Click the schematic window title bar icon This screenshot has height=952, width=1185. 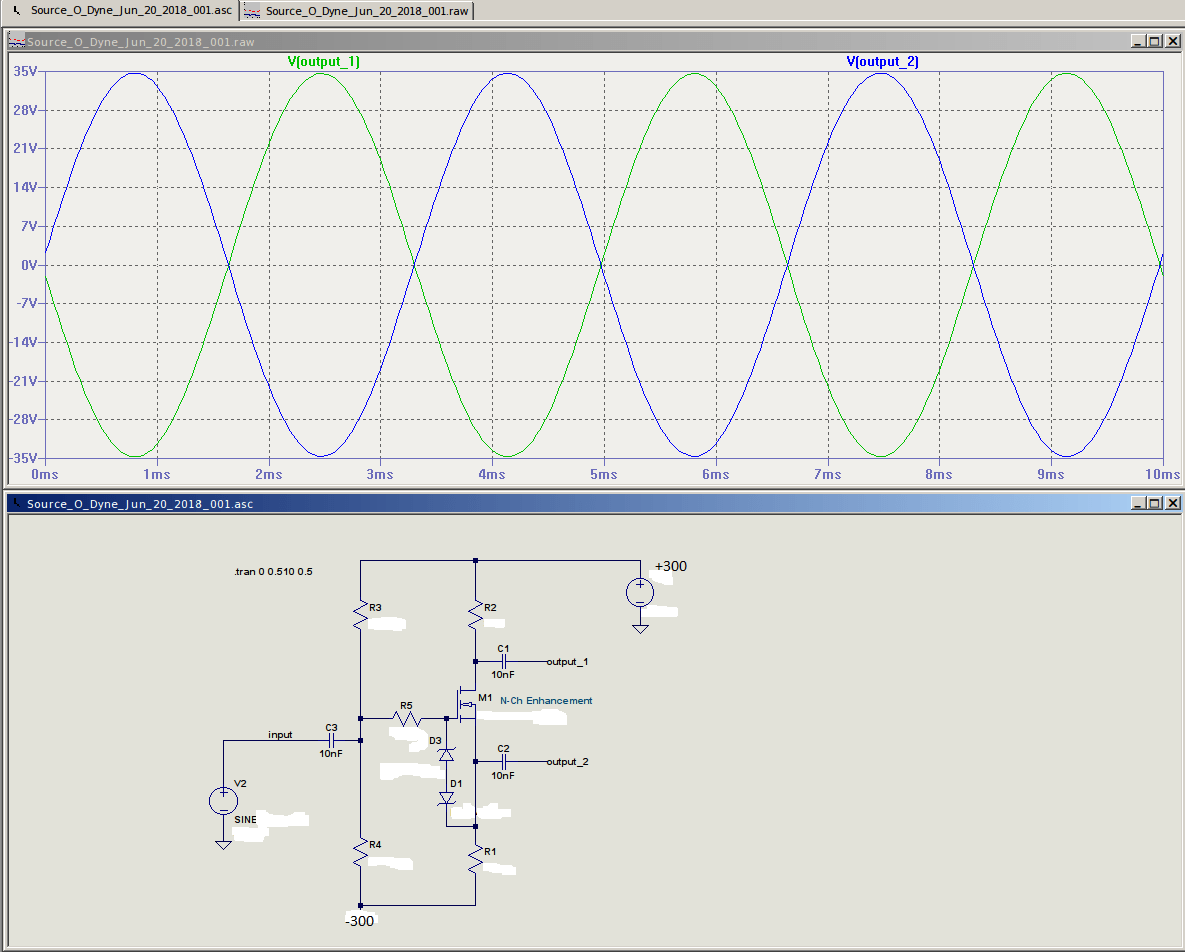point(17,503)
